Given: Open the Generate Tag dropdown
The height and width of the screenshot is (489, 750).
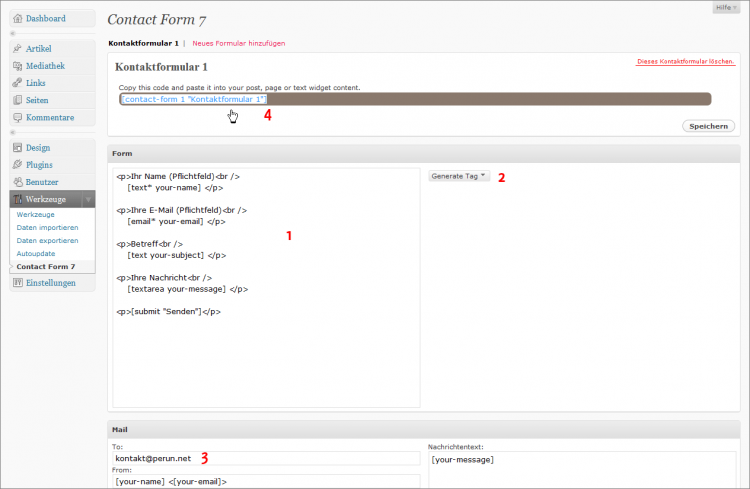Looking at the screenshot, I should (x=460, y=176).
